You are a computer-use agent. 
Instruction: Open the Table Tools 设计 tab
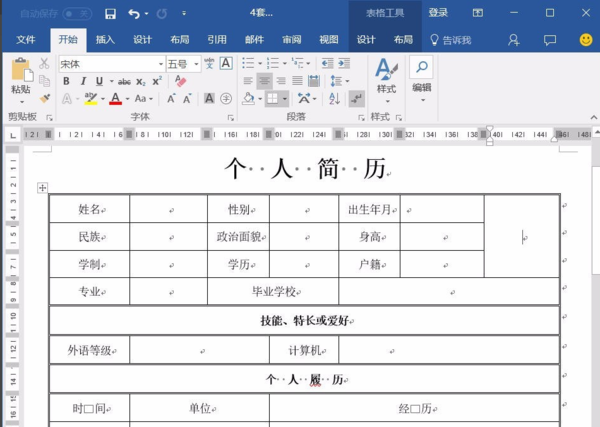tap(366, 39)
